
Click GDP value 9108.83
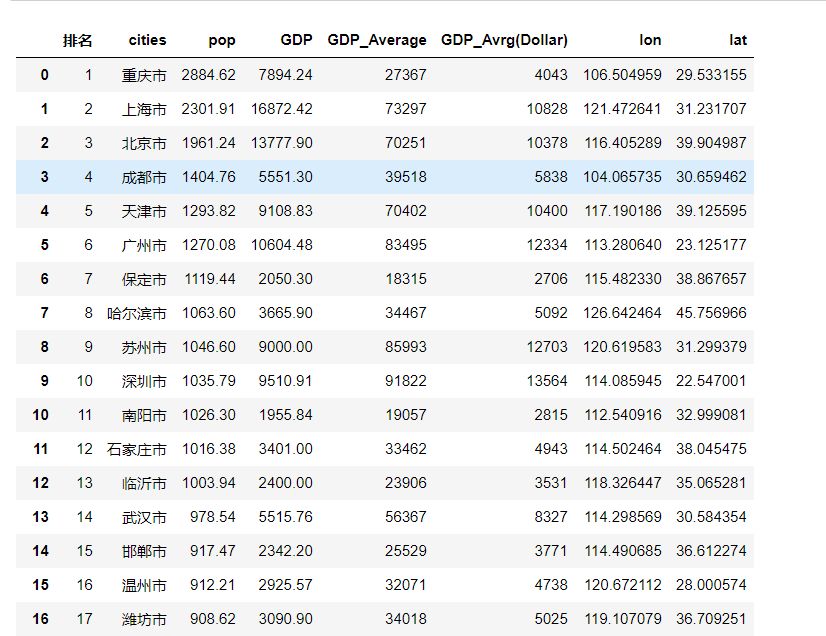pos(286,211)
